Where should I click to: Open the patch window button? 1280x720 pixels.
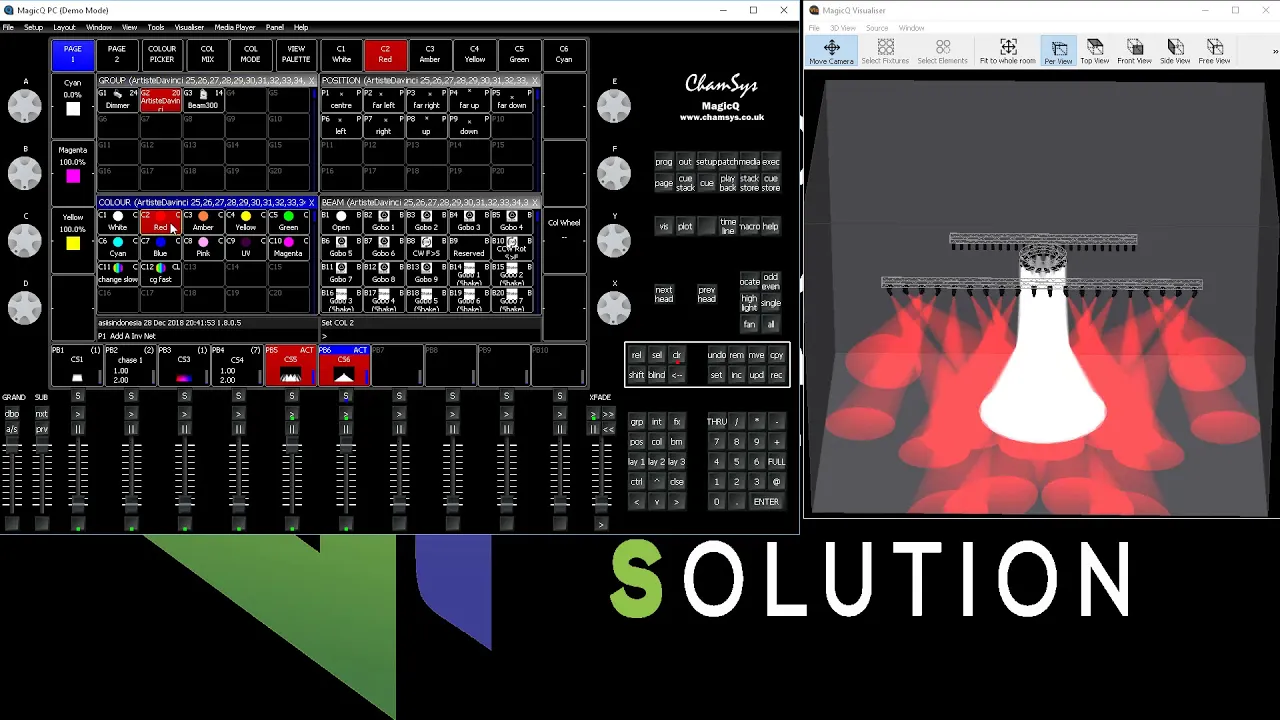pyautogui.click(x=728, y=162)
